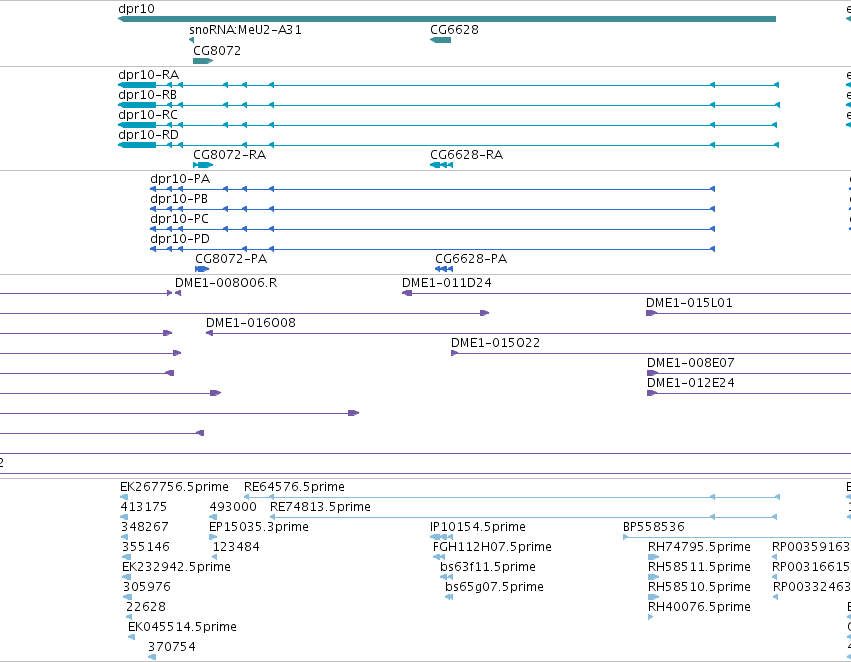Viewport: 851px width, 662px height.
Task: Click the dpr10-RD transcript label
Action: 149,135
